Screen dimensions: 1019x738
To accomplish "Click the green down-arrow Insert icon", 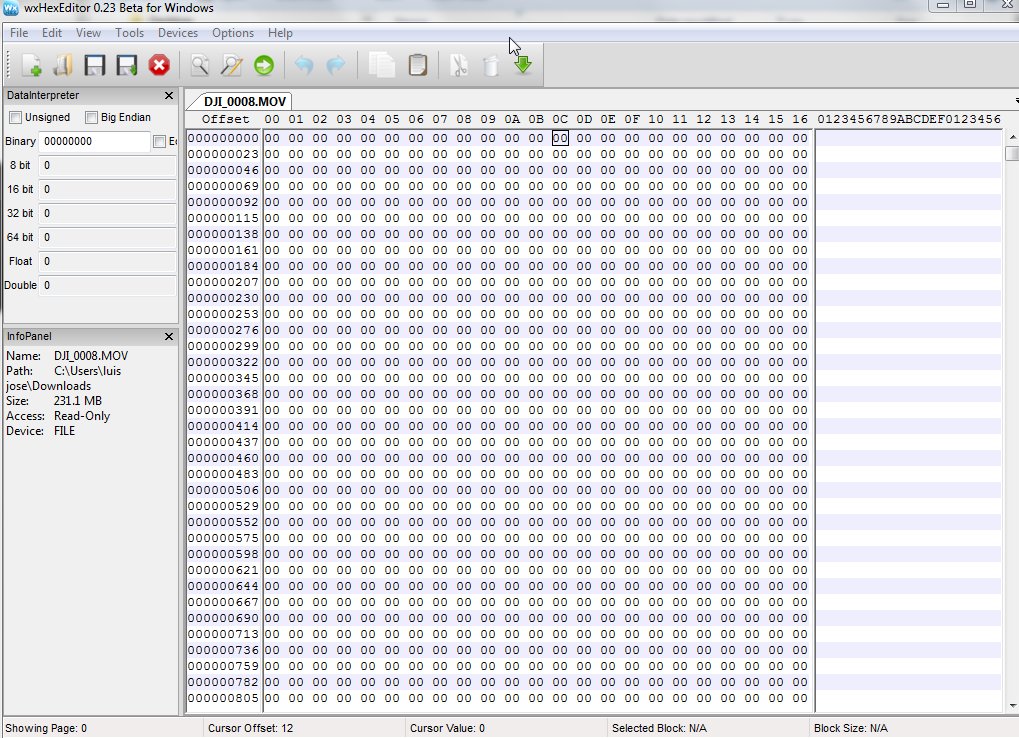I will click(x=522, y=65).
